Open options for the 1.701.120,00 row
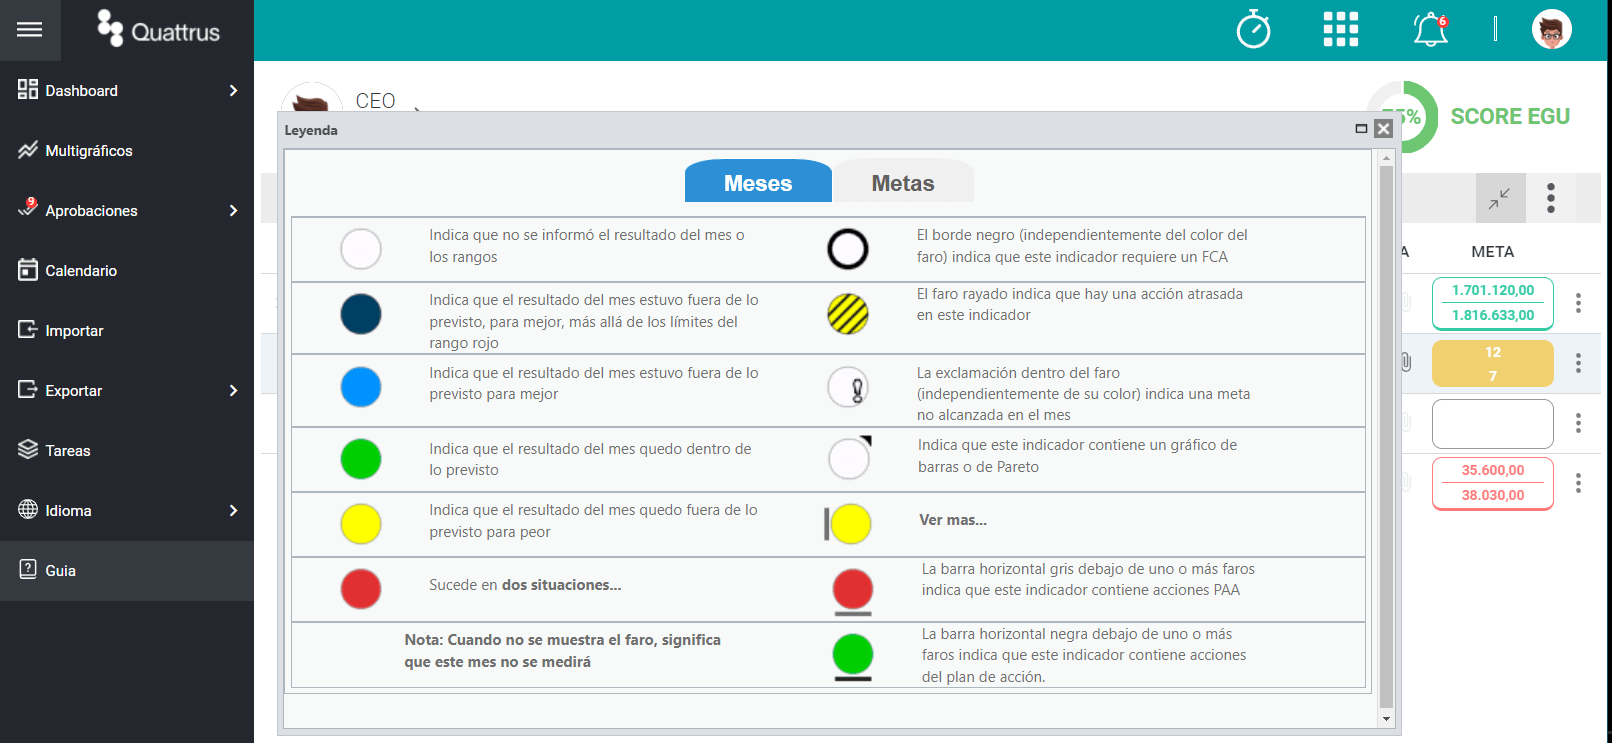 click(x=1578, y=303)
